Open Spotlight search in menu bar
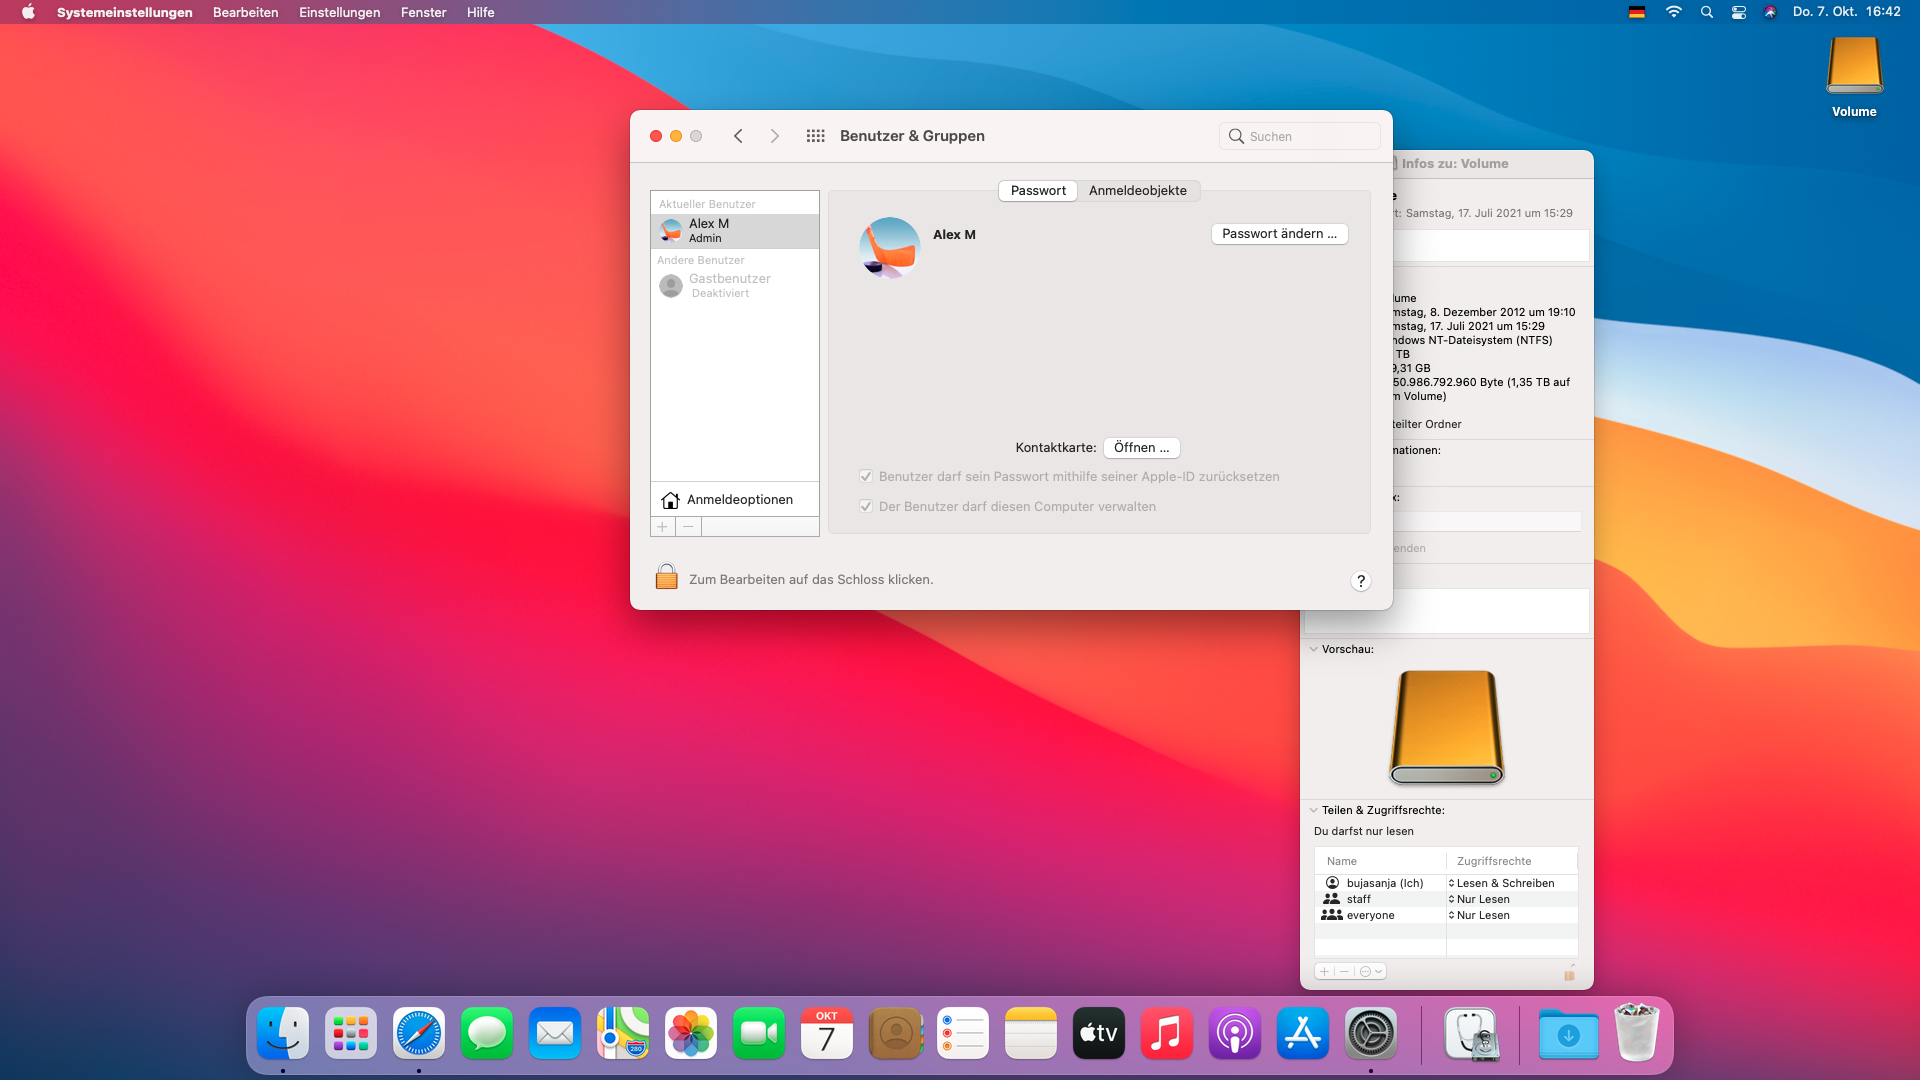The image size is (1920, 1080). [1707, 12]
